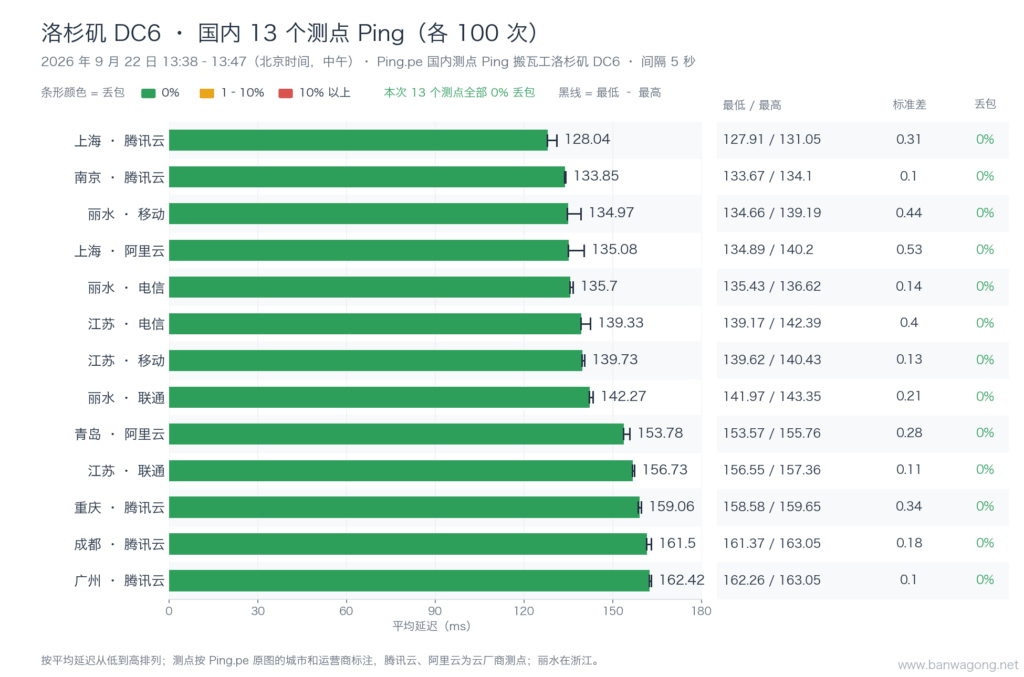Screen dimensions: 1024x677
Task: Click the red 10% 以上 legend swatch
Action: click(285, 93)
